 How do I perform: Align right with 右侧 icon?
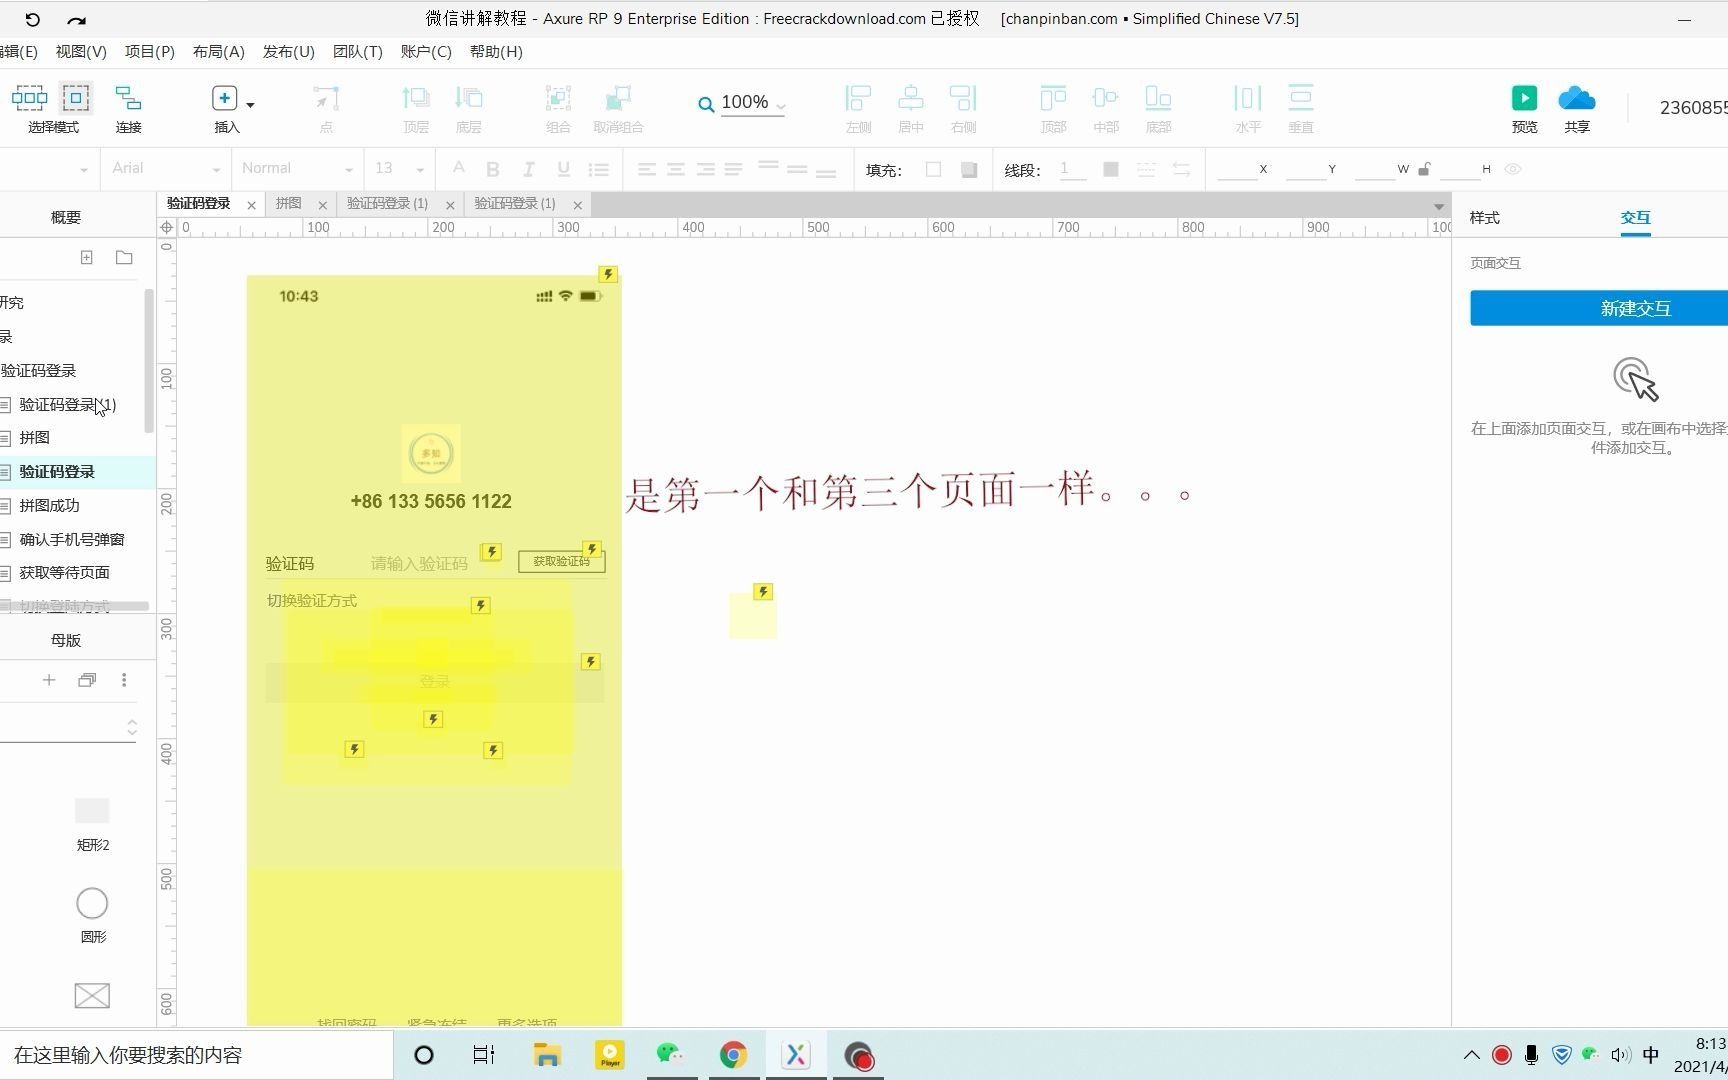[x=963, y=98]
